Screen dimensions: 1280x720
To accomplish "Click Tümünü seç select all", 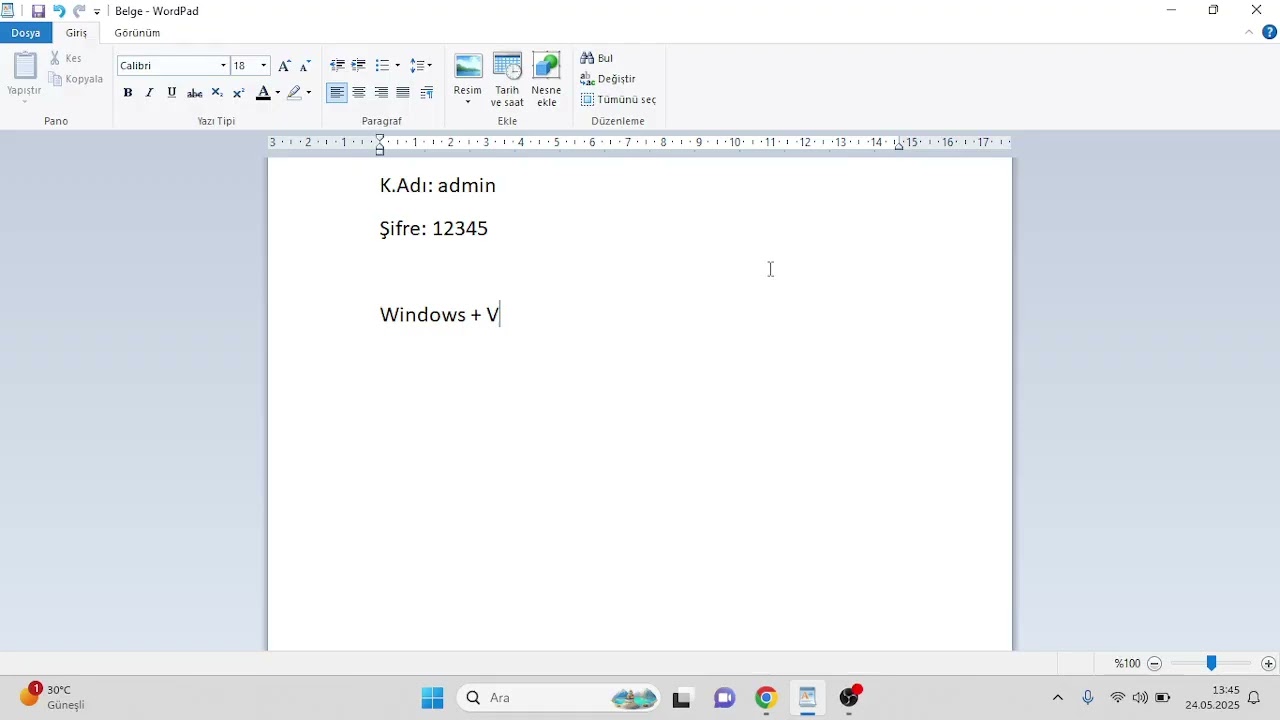I will coord(618,100).
